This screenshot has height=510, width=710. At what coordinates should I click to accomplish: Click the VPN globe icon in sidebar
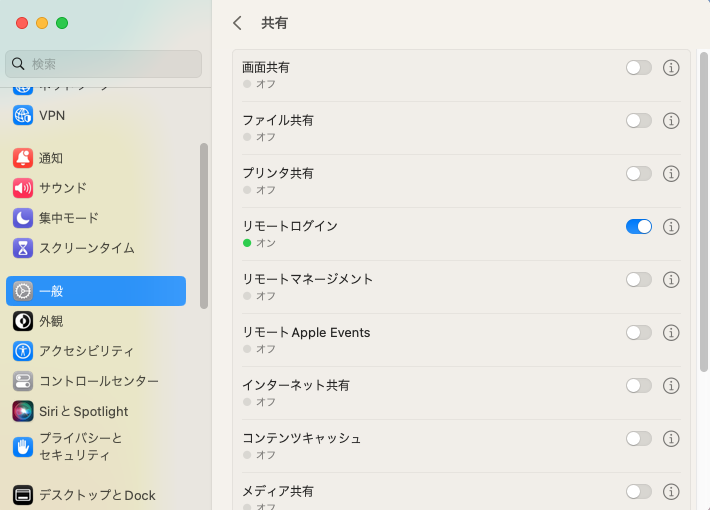pyautogui.click(x=23, y=115)
